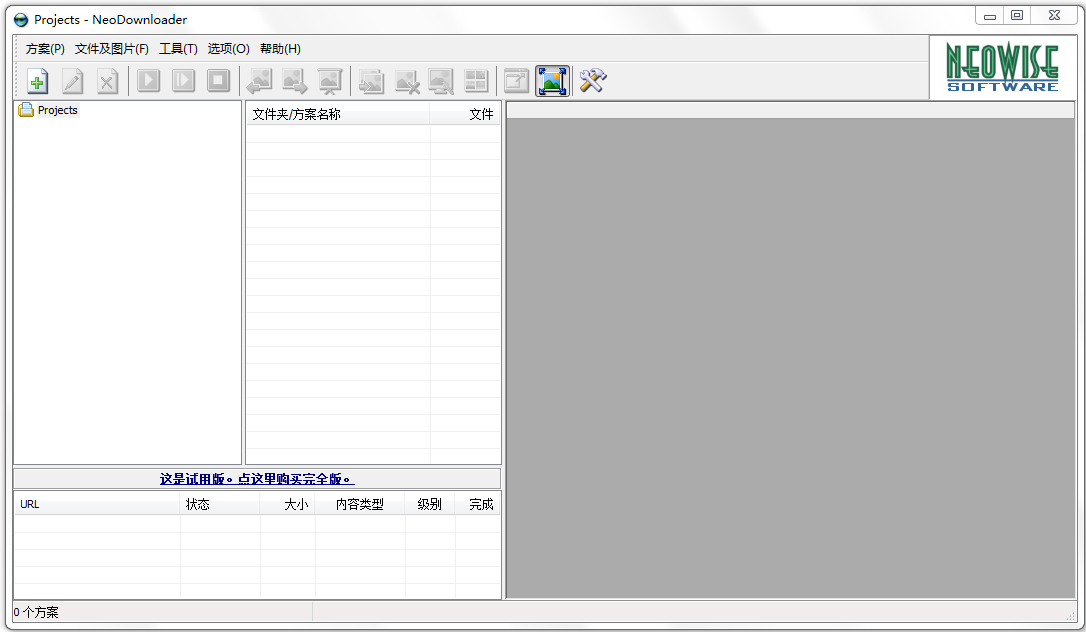This screenshot has height=632, width=1086.
Task: Start downloading with the play icon
Action: 148,81
